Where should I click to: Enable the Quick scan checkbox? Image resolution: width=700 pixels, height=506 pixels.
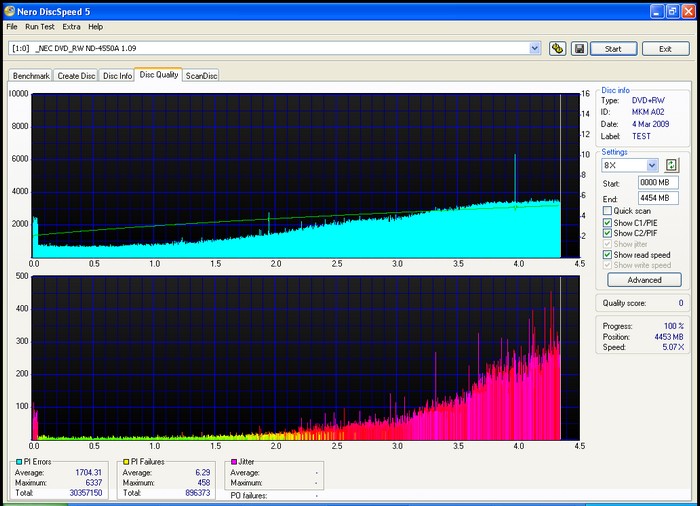pos(607,211)
